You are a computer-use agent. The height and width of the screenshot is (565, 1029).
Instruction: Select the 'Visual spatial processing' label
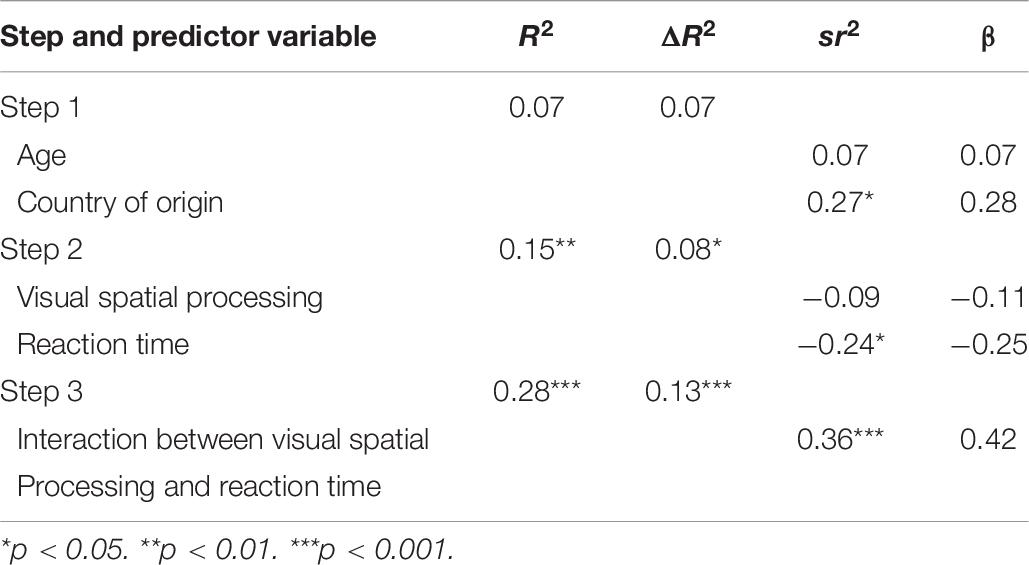point(170,298)
